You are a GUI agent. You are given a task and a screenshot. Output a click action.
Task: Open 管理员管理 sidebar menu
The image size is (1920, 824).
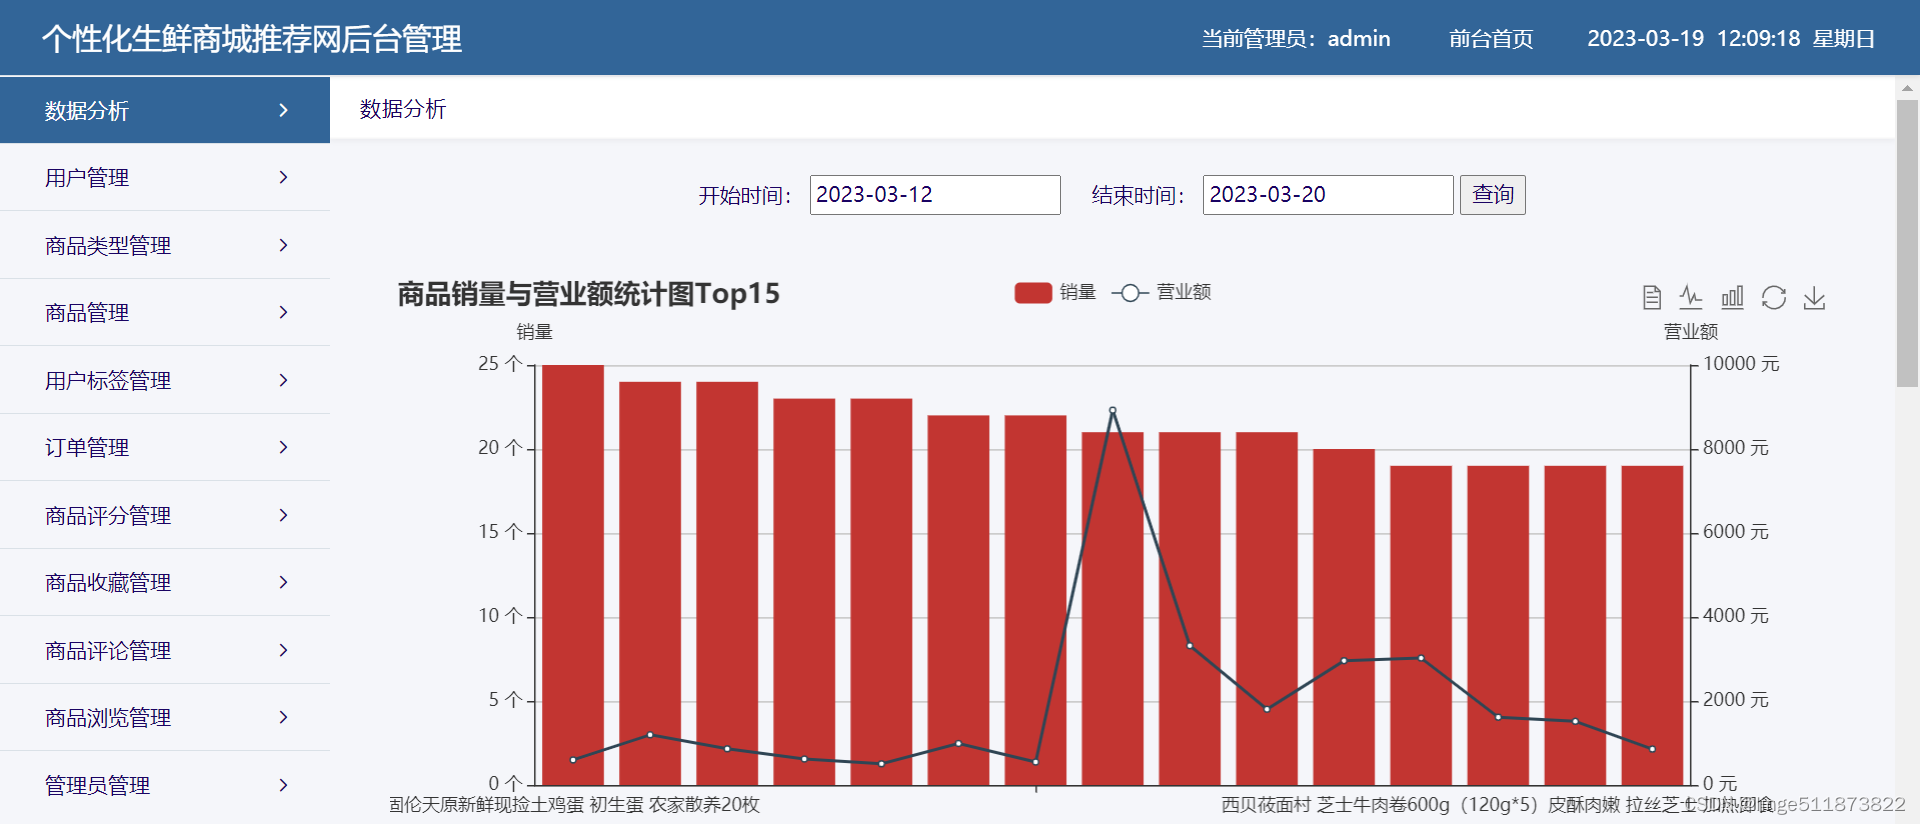(x=165, y=785)
